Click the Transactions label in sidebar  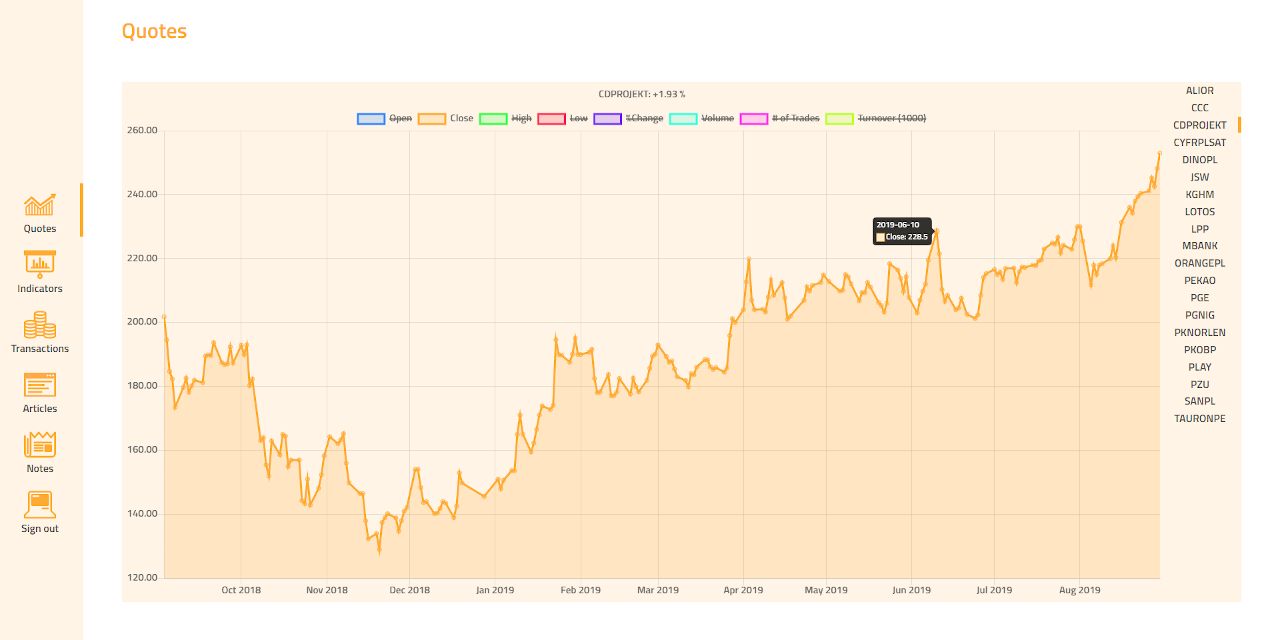point(40,349)
